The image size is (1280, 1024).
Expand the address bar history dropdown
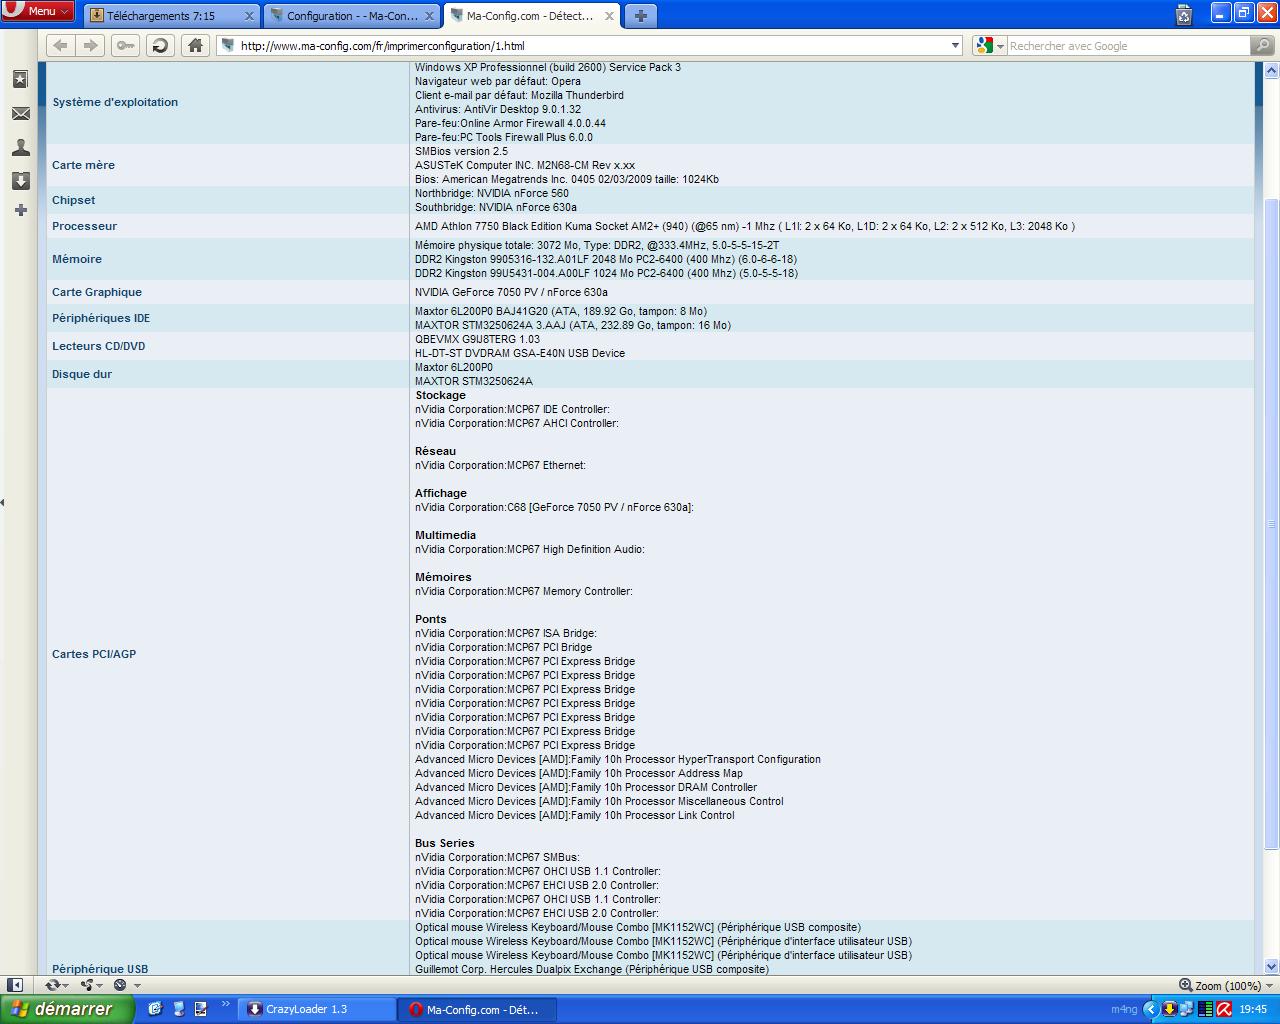[955, 45]
